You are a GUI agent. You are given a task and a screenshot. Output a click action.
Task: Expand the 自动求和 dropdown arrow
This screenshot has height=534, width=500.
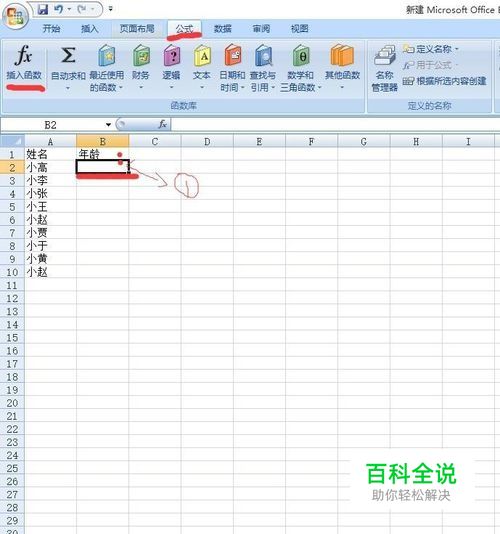(x=68, y=88)
